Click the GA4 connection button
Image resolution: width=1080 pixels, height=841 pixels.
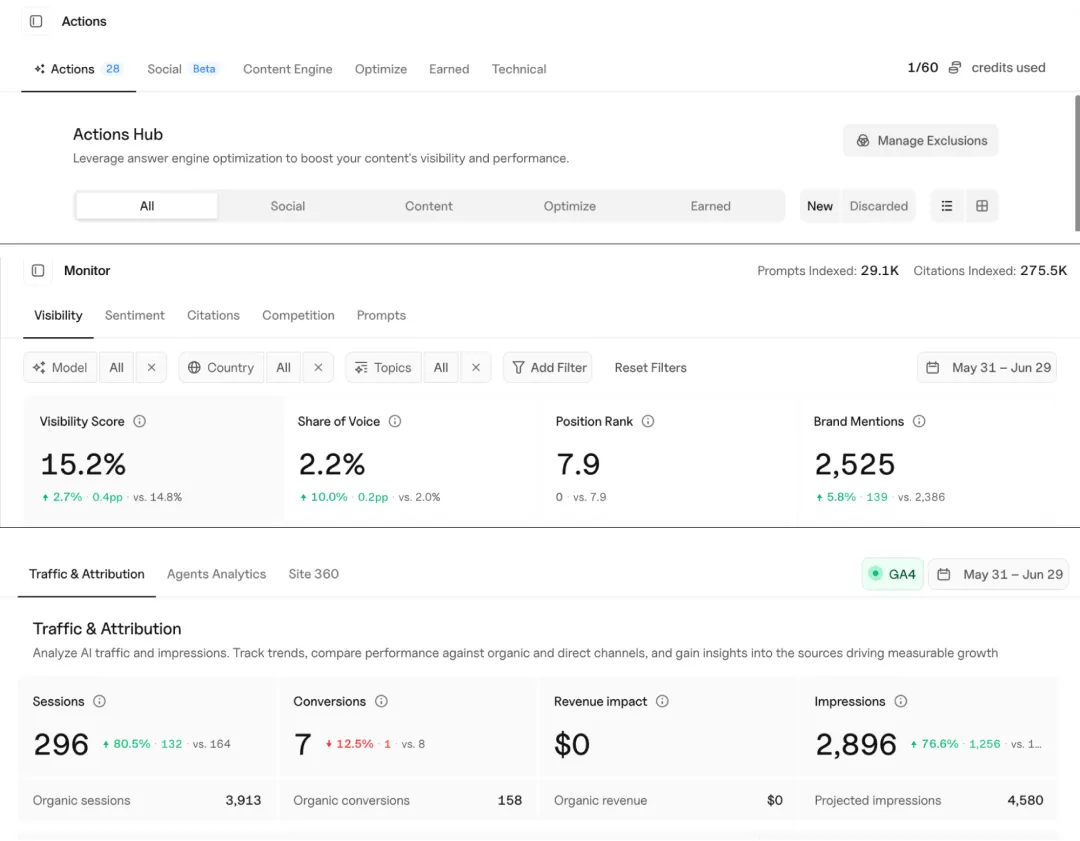(893, 574)
